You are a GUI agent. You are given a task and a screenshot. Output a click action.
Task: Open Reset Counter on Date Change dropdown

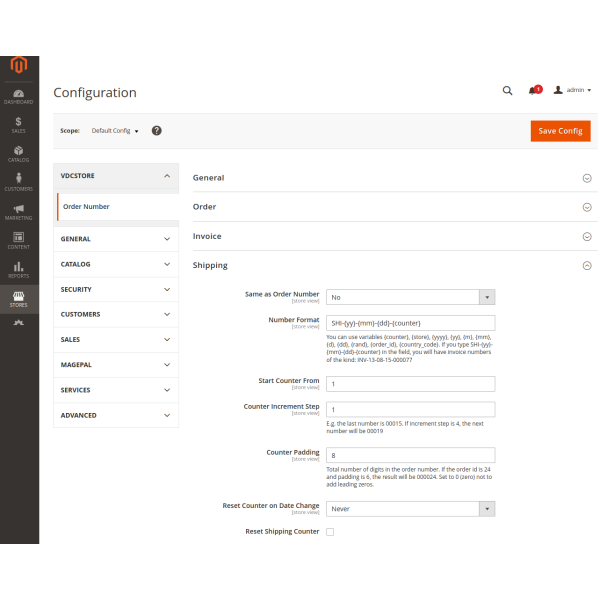click(x=410, y=509)
